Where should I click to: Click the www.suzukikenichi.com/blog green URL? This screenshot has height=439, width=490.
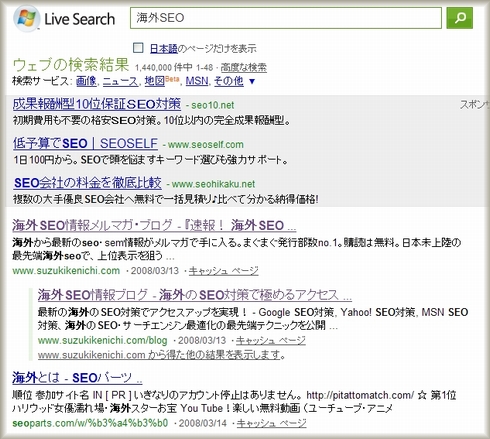pos(102,340)
